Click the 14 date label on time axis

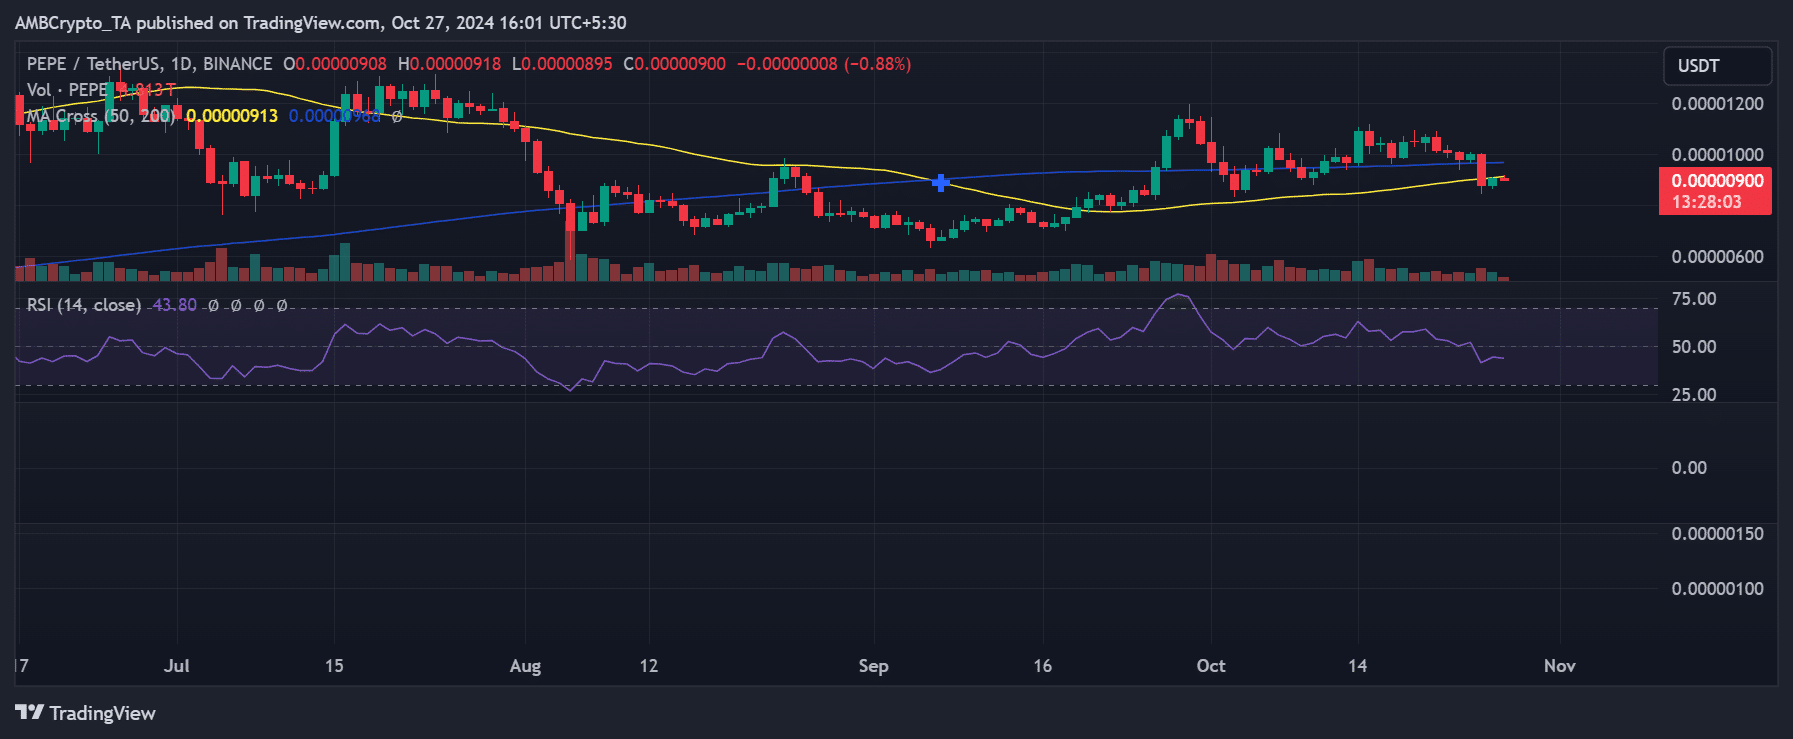click(x=1357, y=666)
